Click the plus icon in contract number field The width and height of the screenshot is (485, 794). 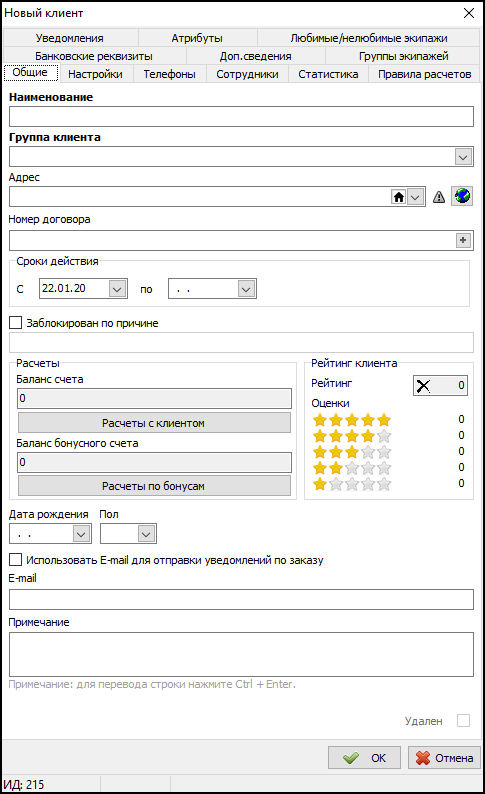463,240
